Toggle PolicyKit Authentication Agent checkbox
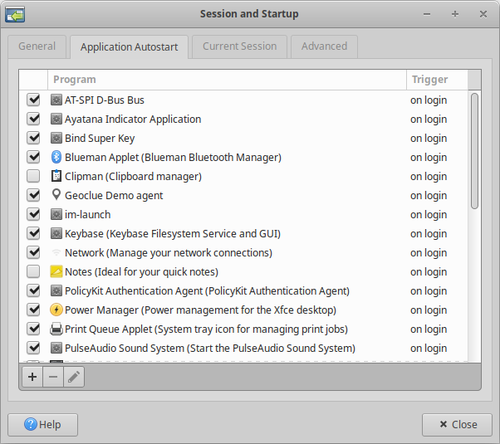The image size is (500, 444). (x=33, y=291)
